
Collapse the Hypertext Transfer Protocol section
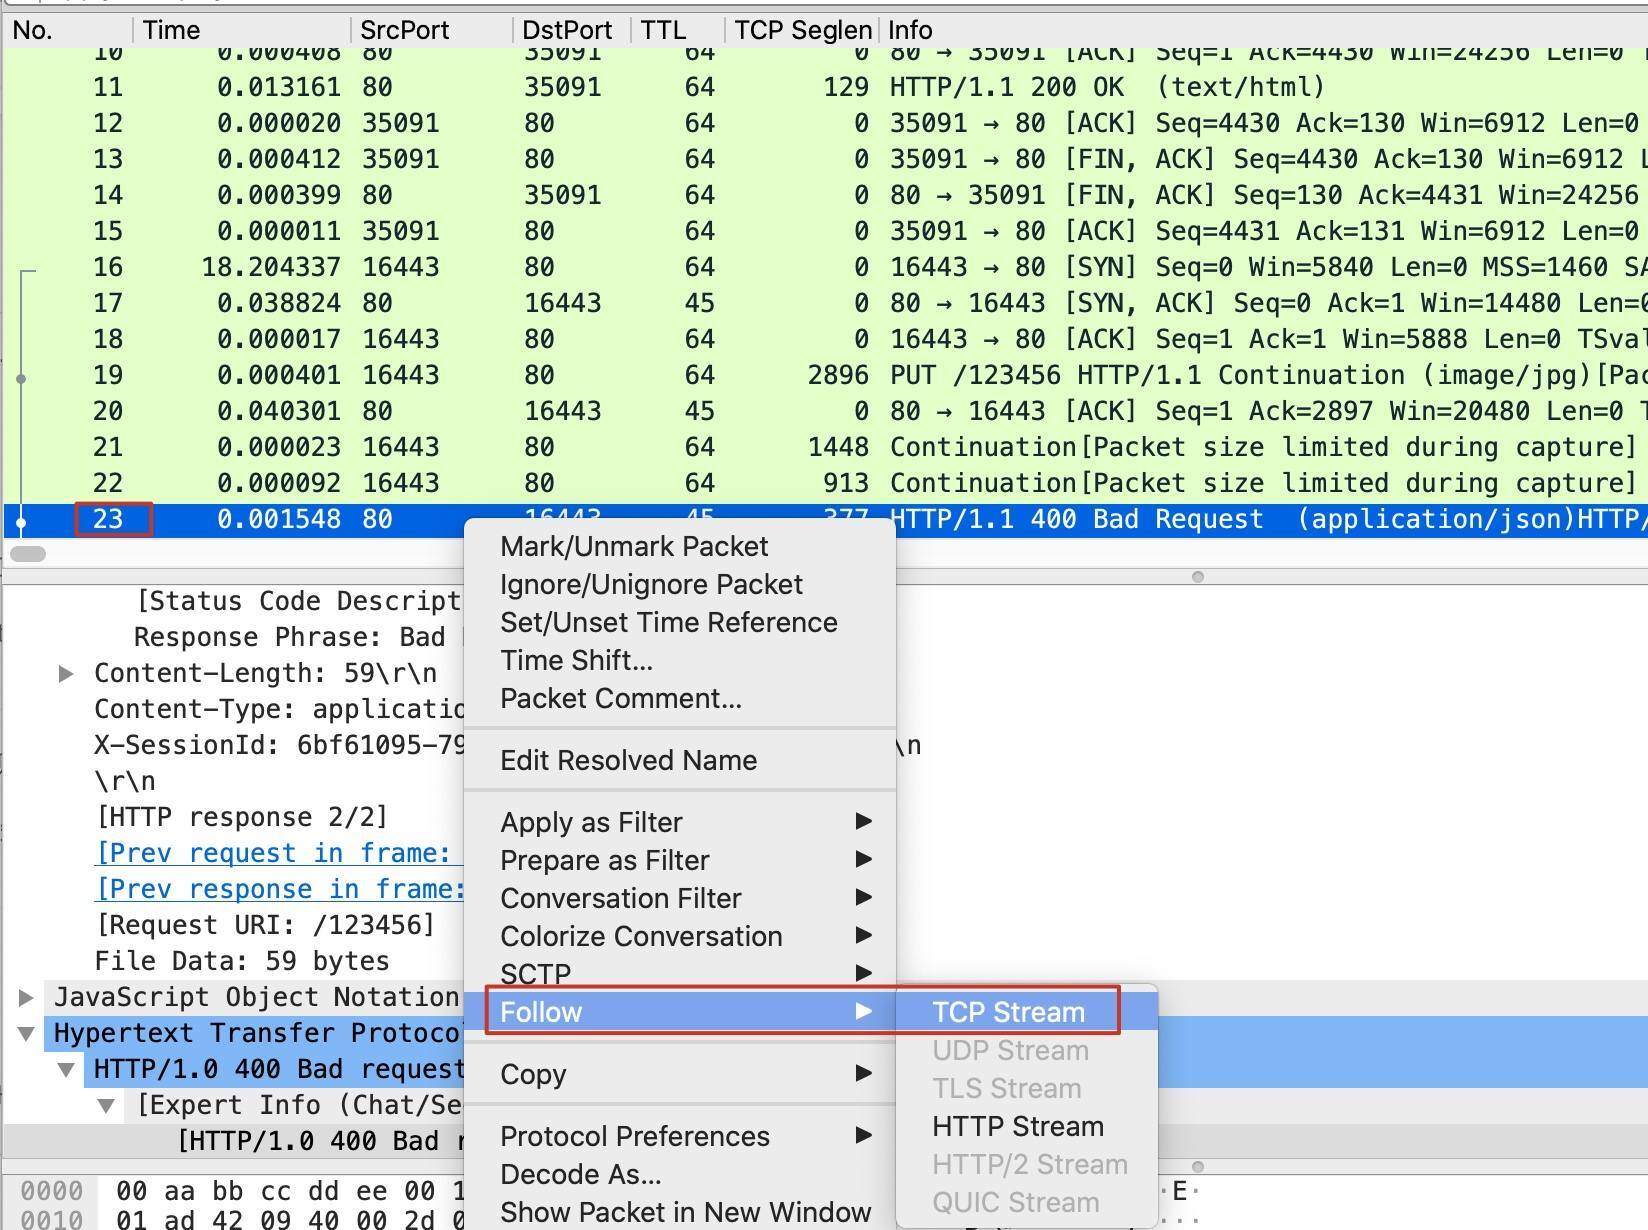pos(26,1033)
